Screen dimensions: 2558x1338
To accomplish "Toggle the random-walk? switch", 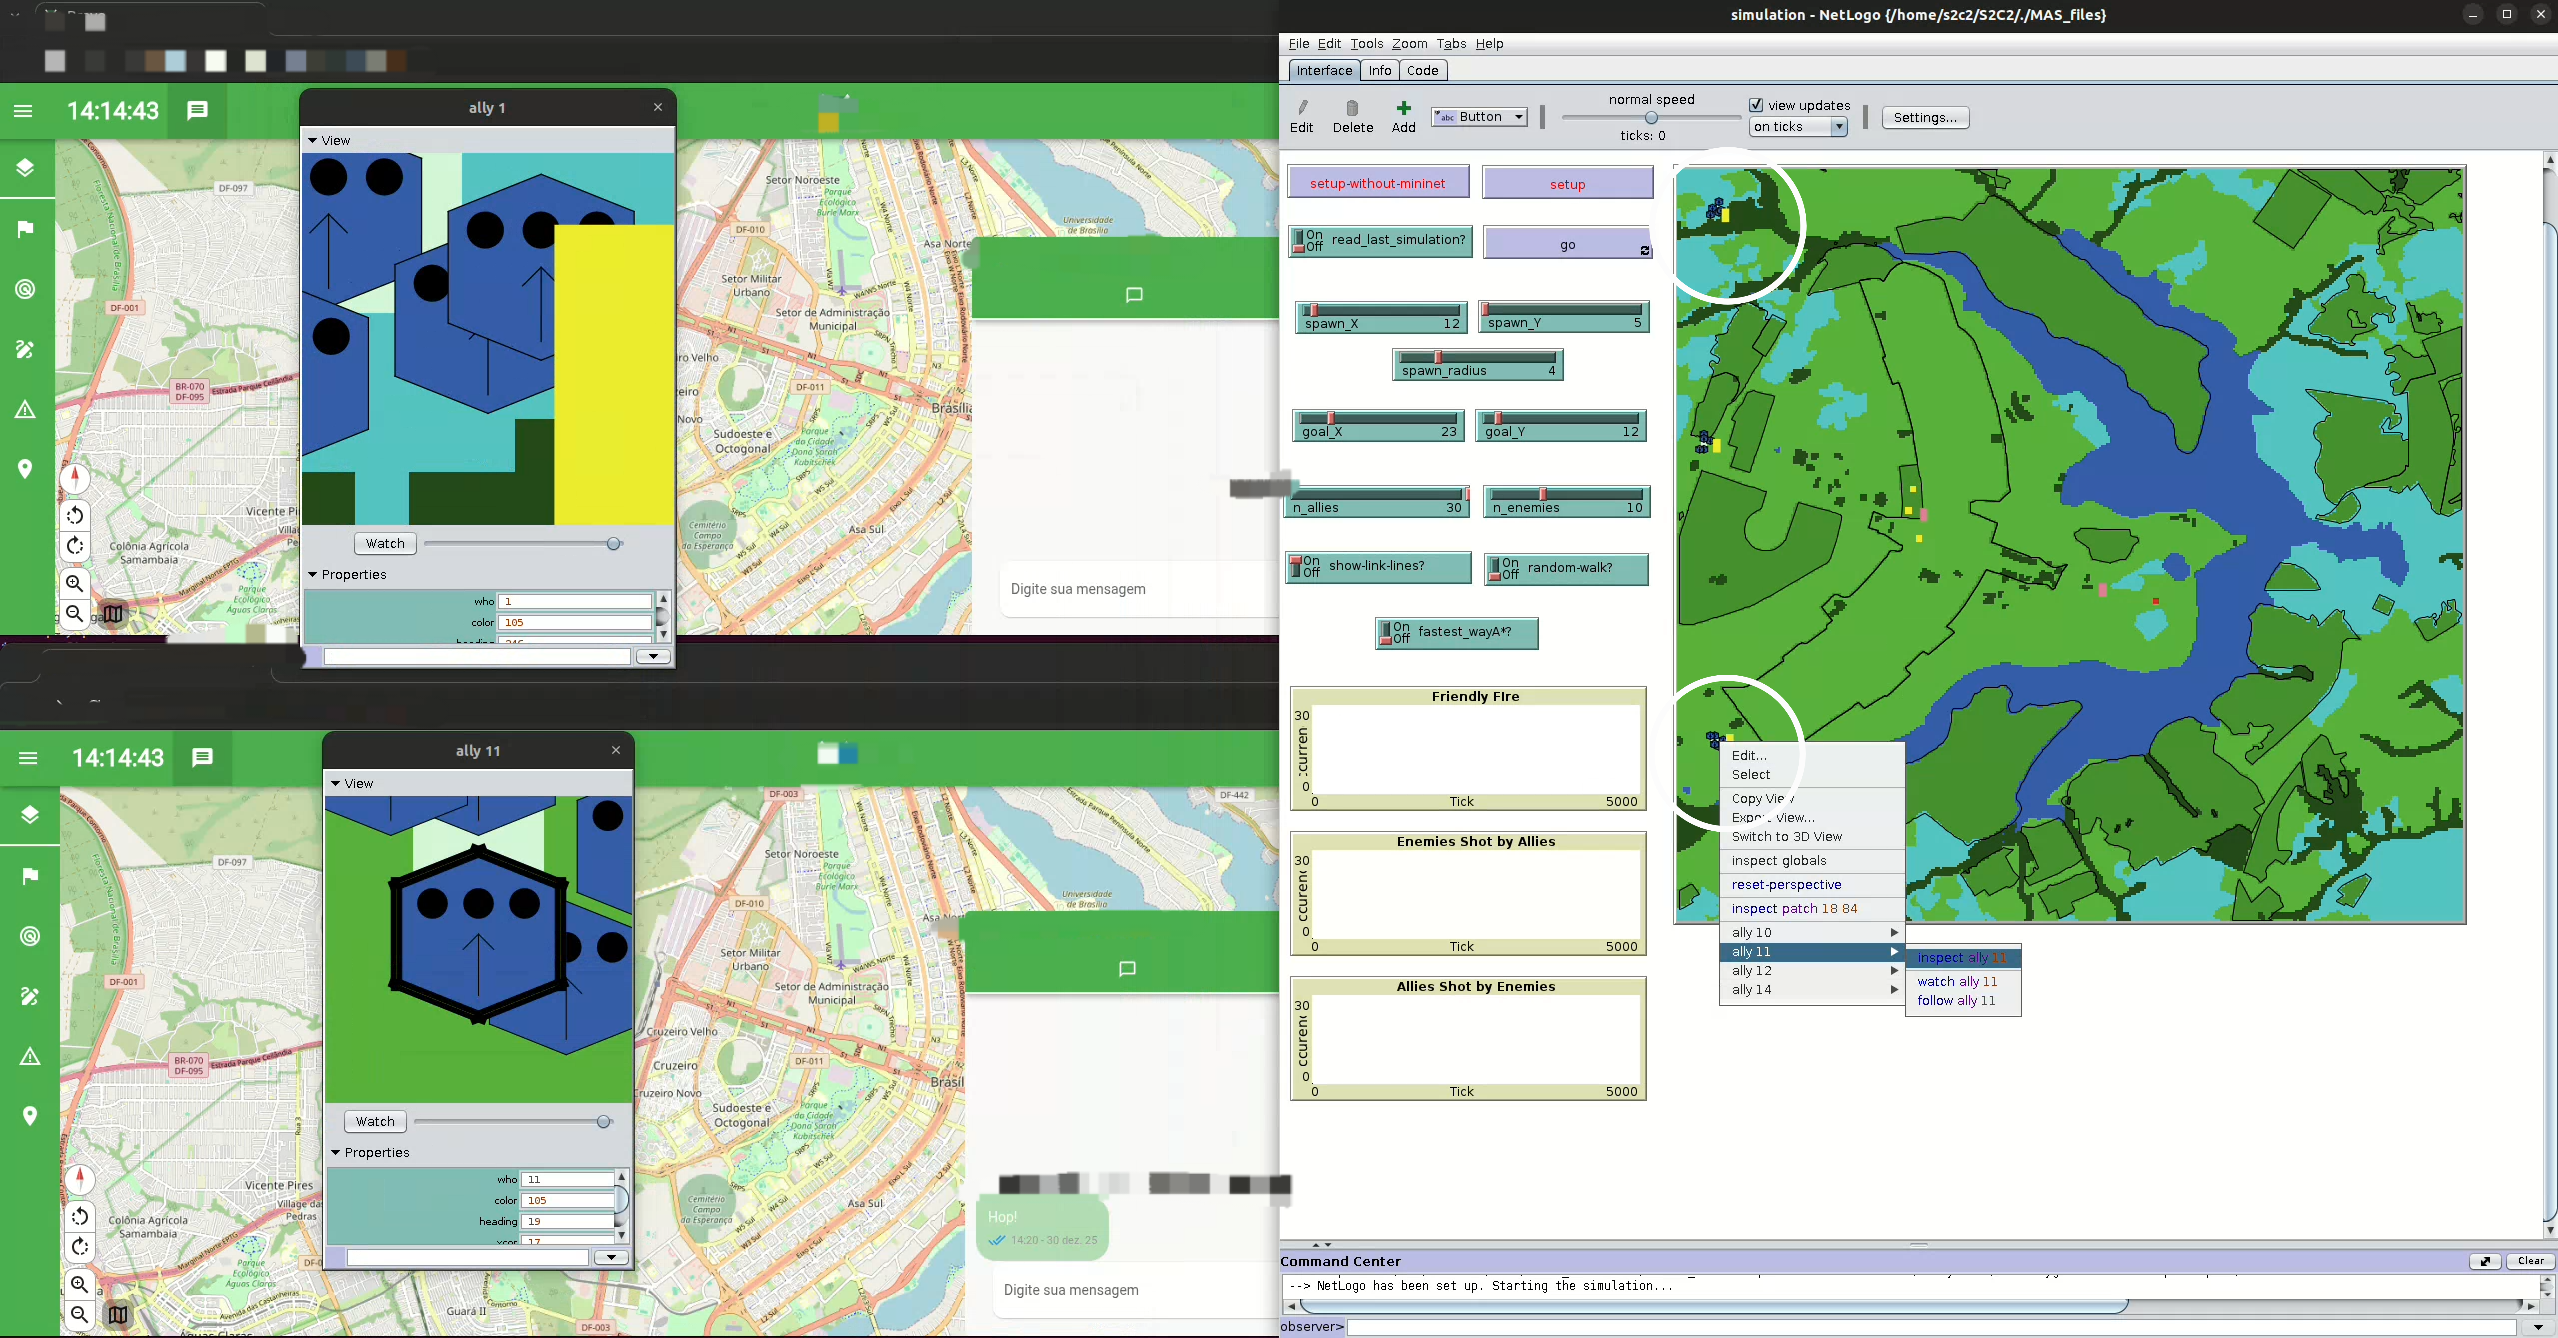I will pyautogui.click(x=1497, y=568).
